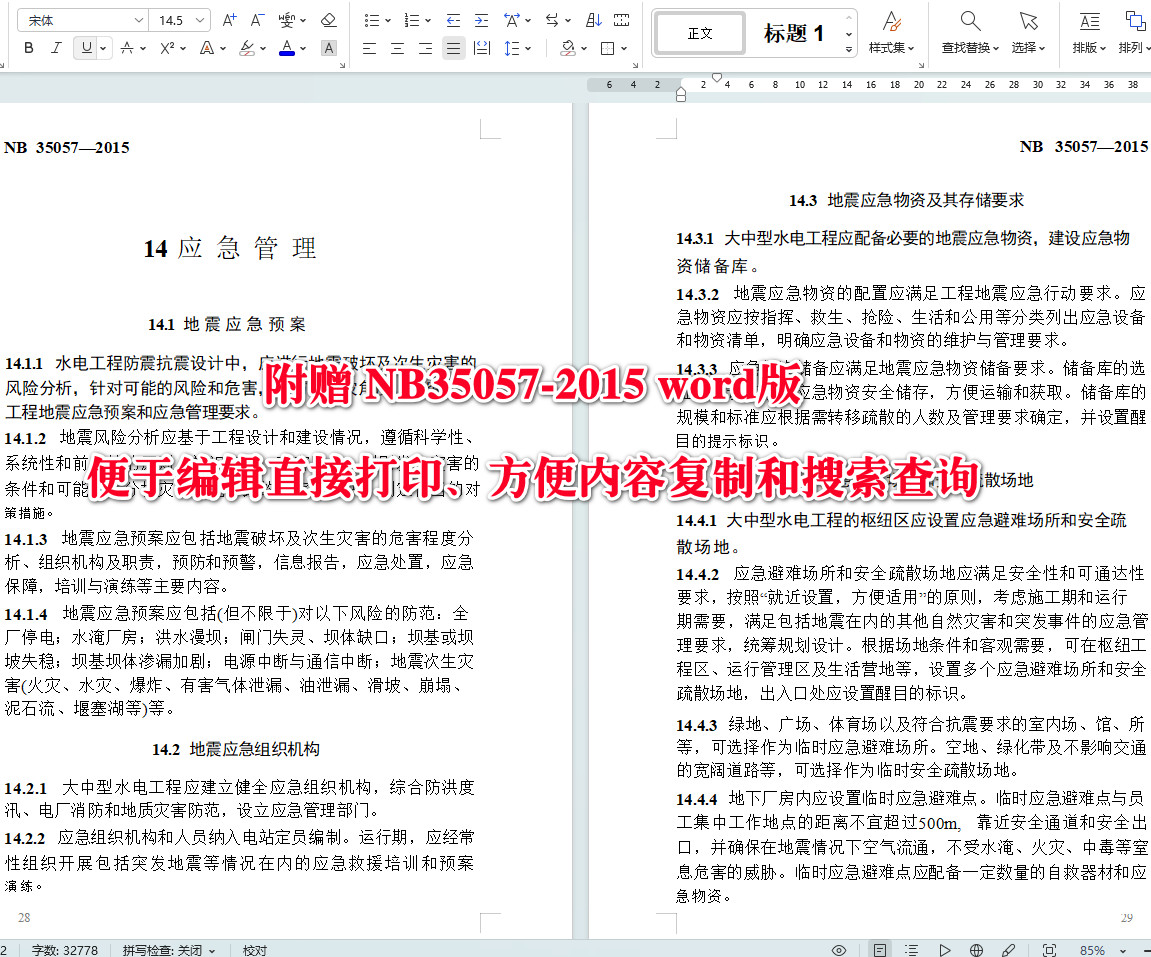Click word count 字数: 32778
Viewport: 1151px width, 957px height.
click(x=65, y=950)
